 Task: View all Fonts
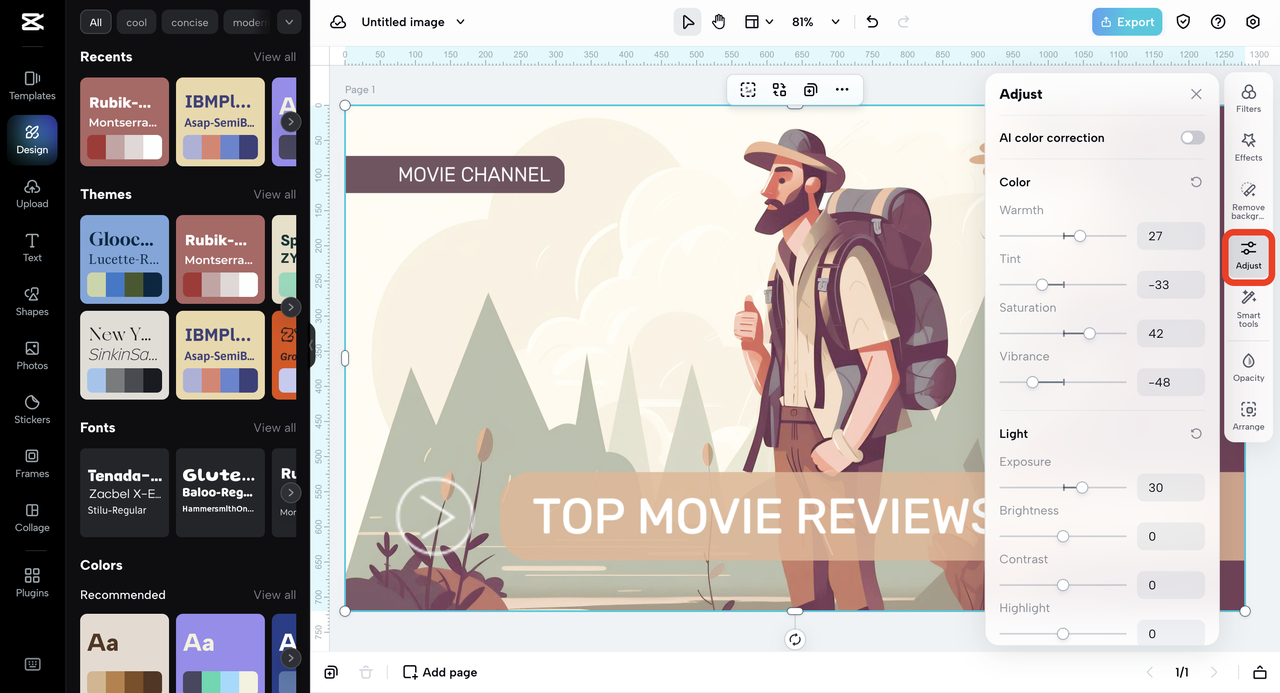pos(275,427)
